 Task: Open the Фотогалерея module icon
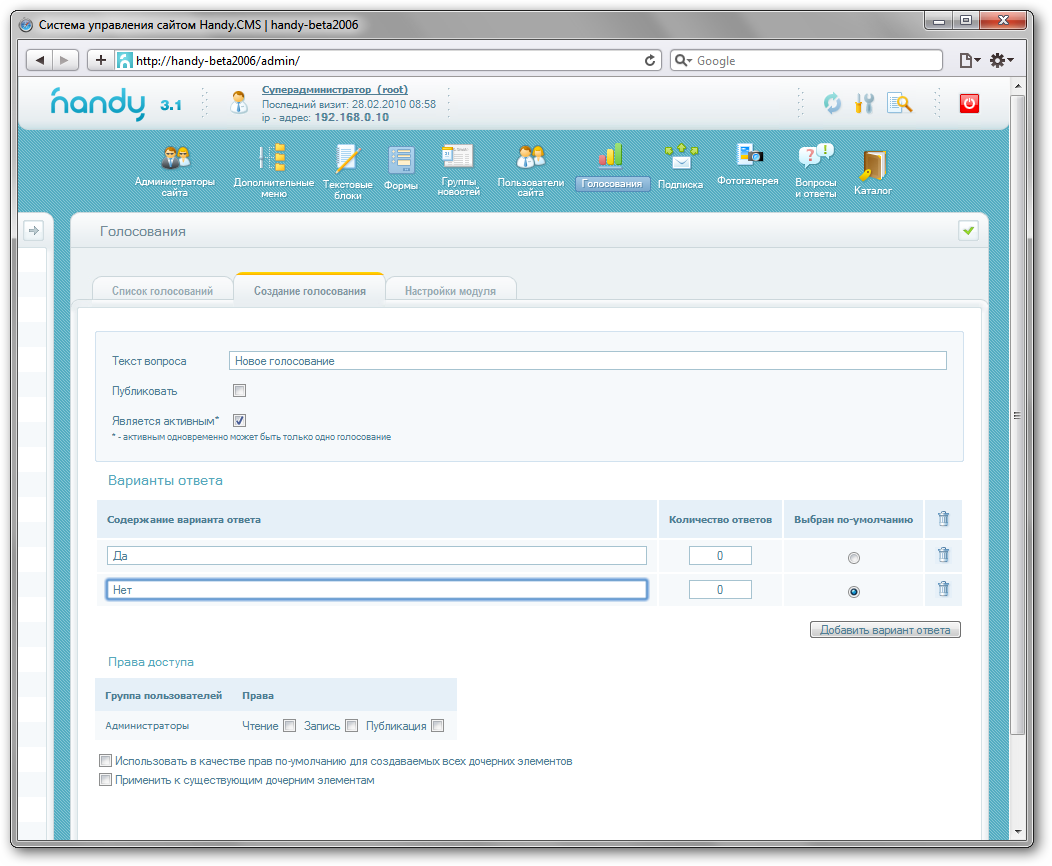coord(748,156)
